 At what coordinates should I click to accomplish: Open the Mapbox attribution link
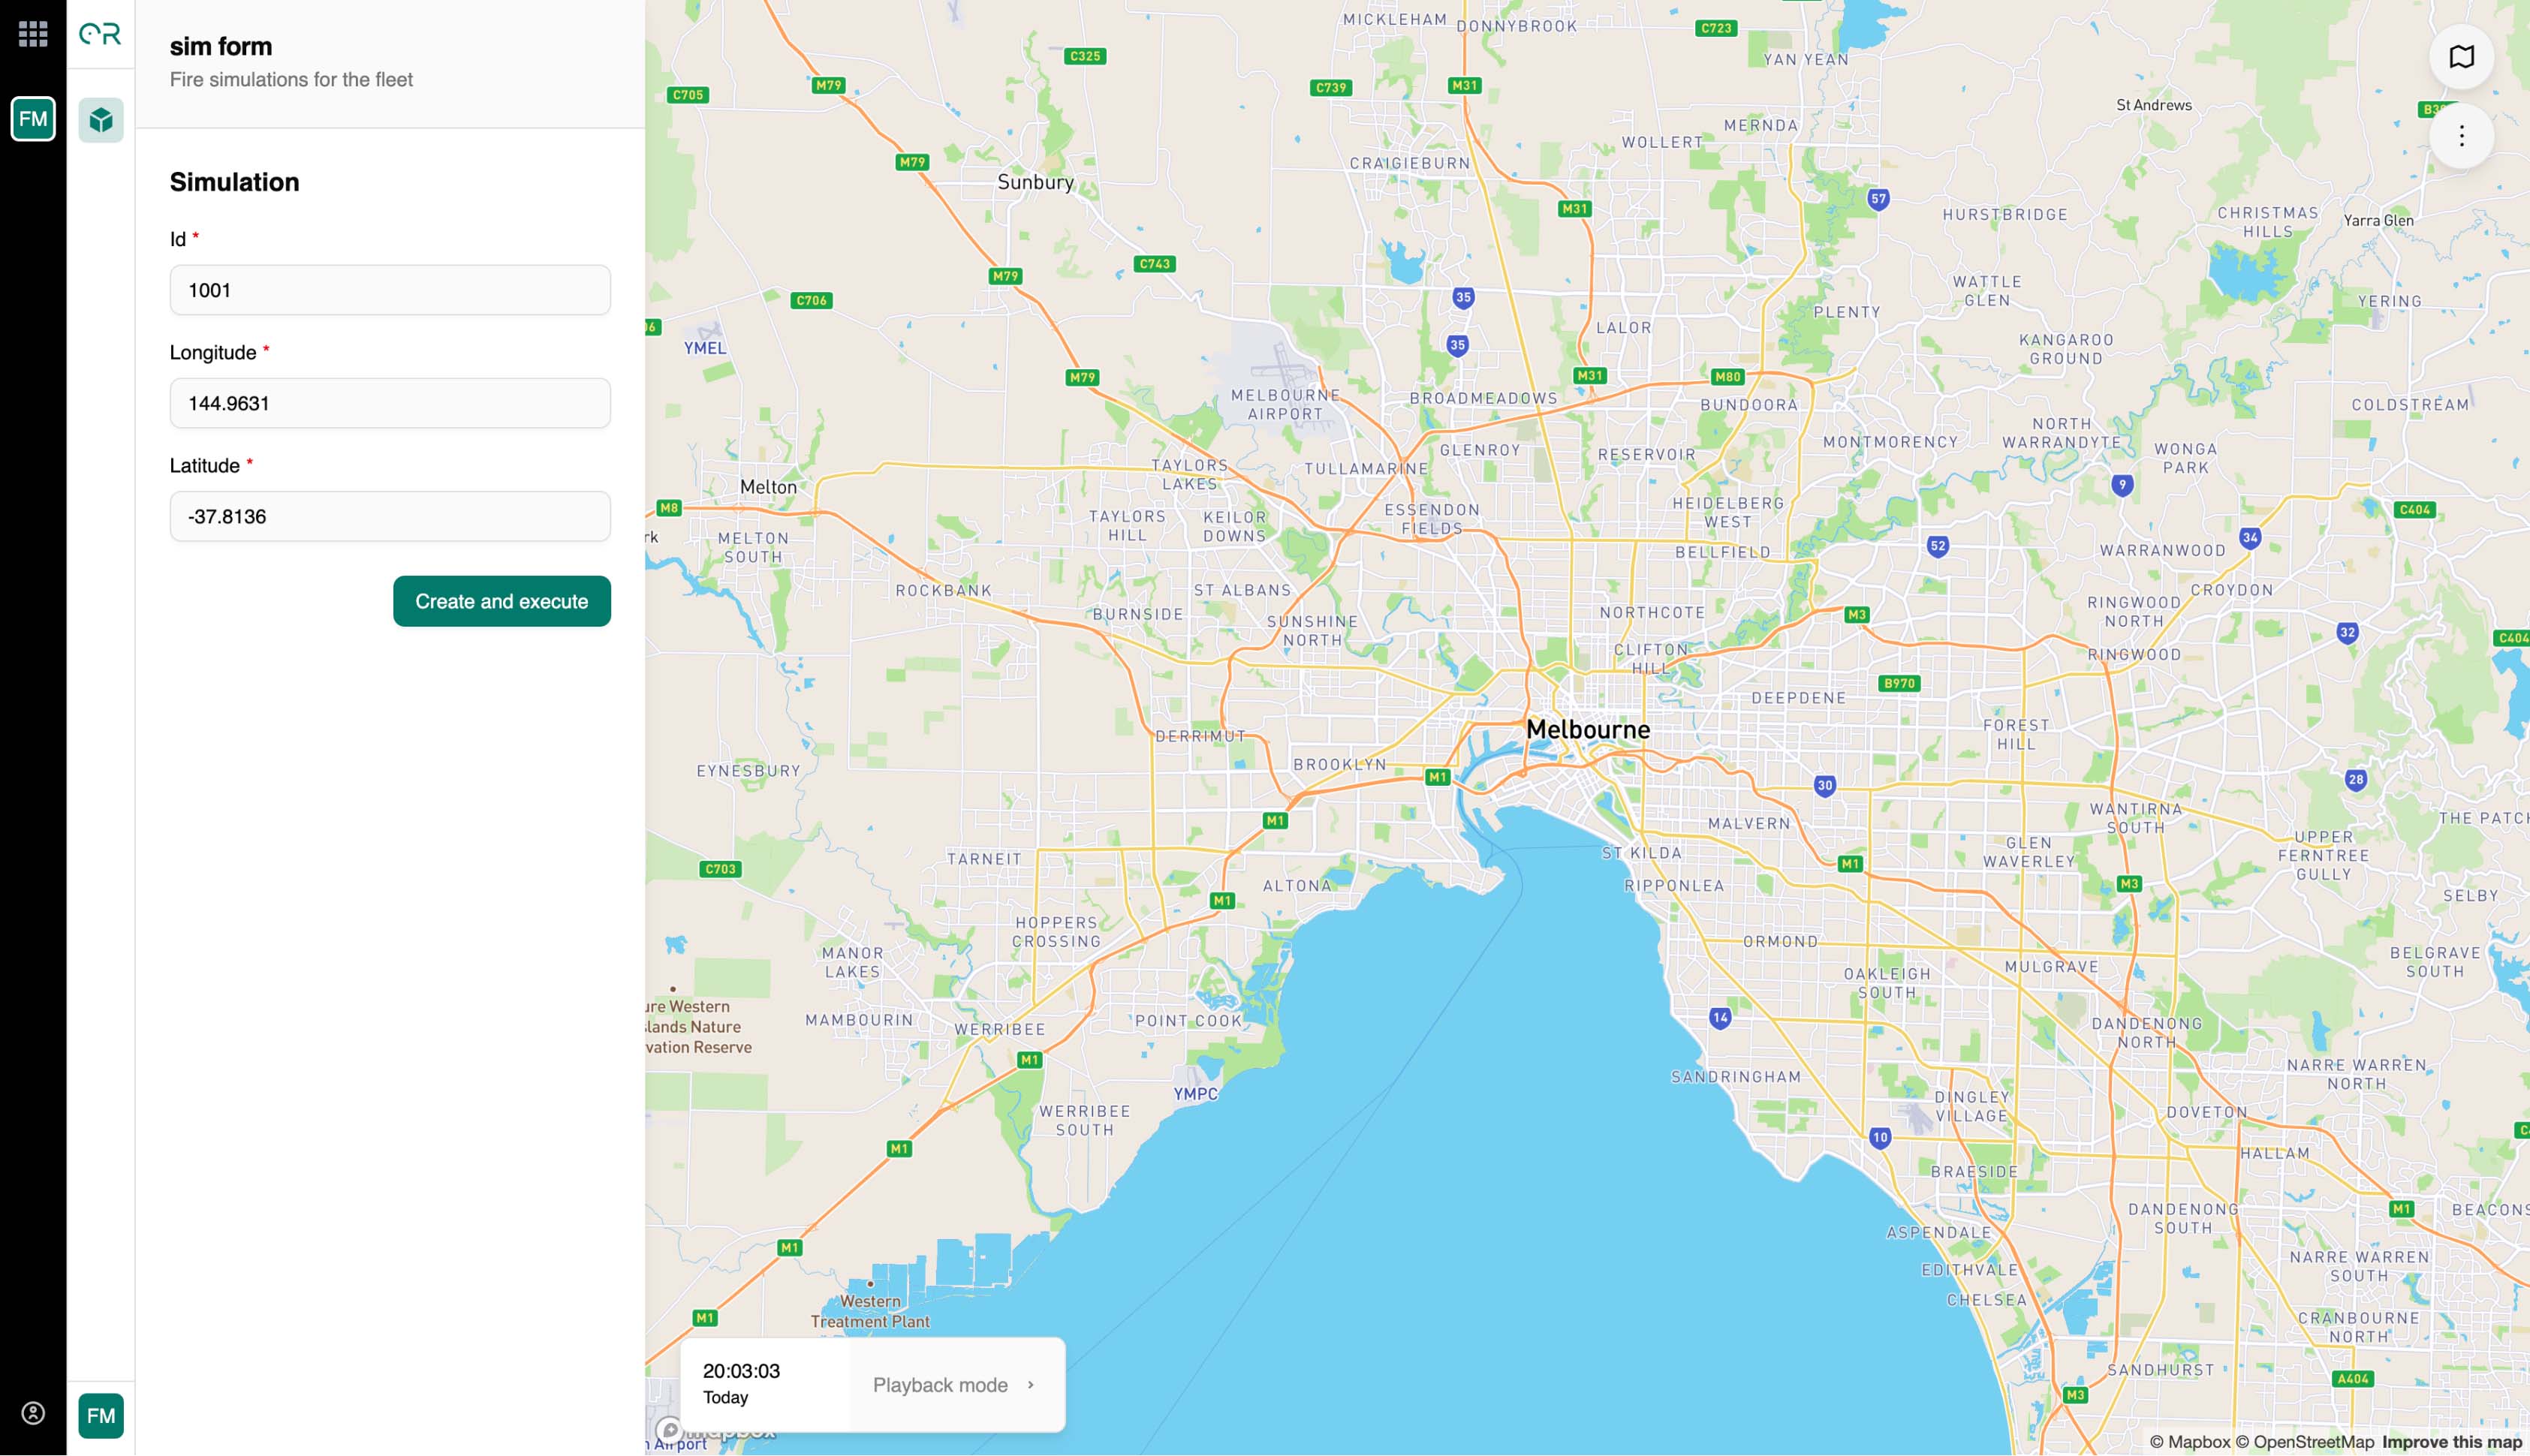pos(2190,1442)
